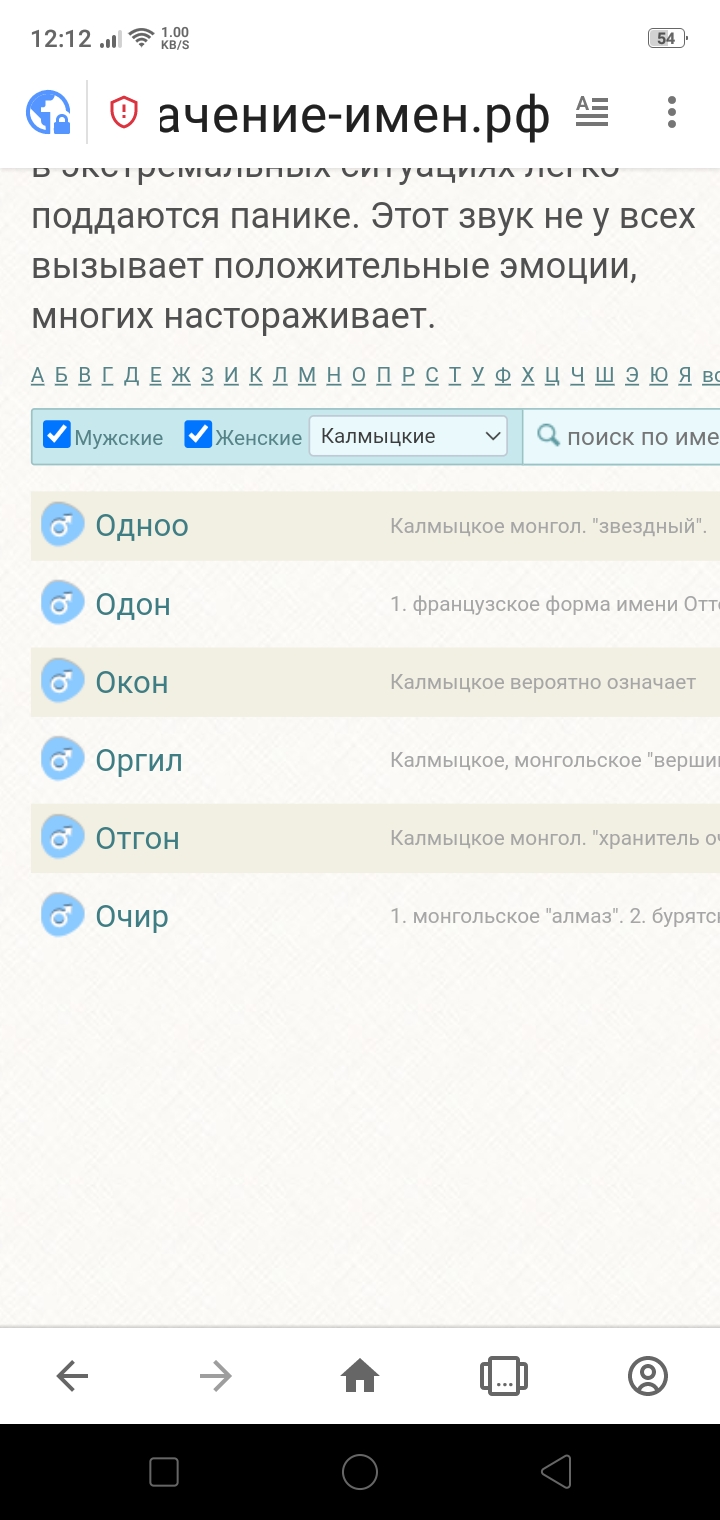Open reader mode icon in address bar
Viewport: 720px width, 1520px height.
click(x=592, y=112)
